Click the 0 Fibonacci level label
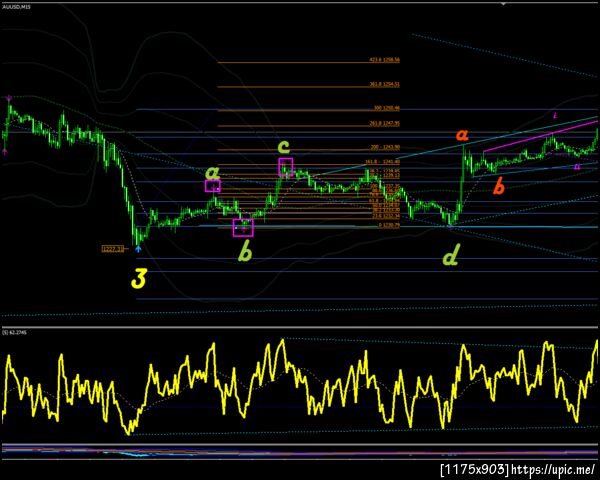 (389, 225)
